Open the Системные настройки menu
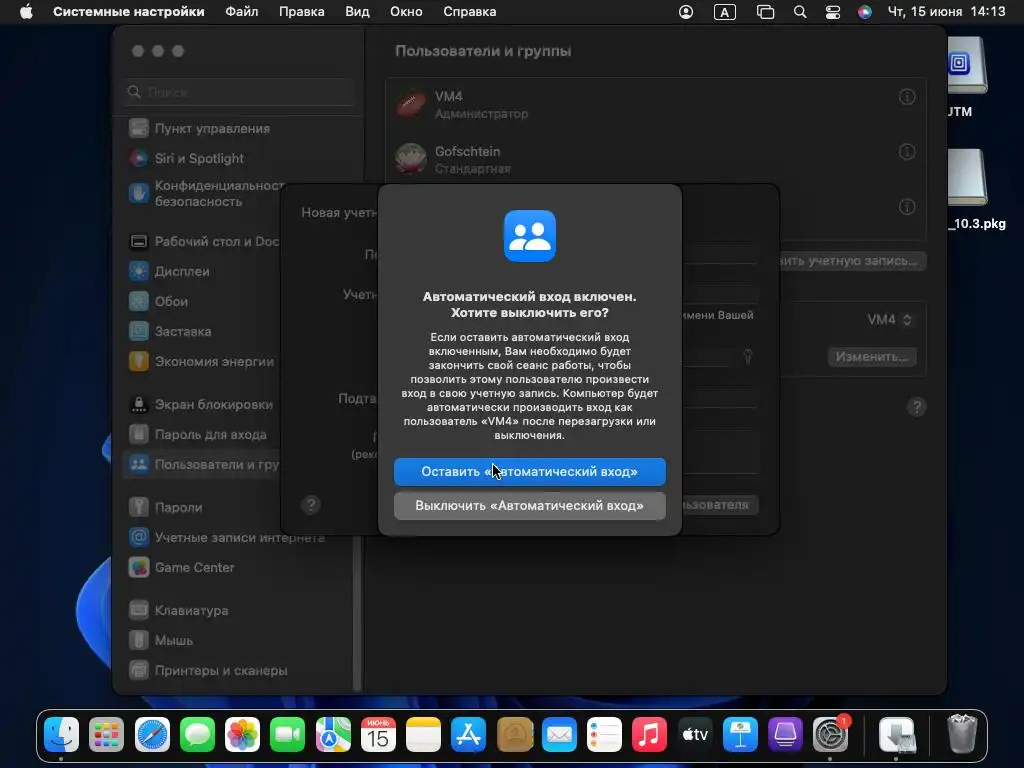Screen dimensions: 1024x768 (129, 12)
